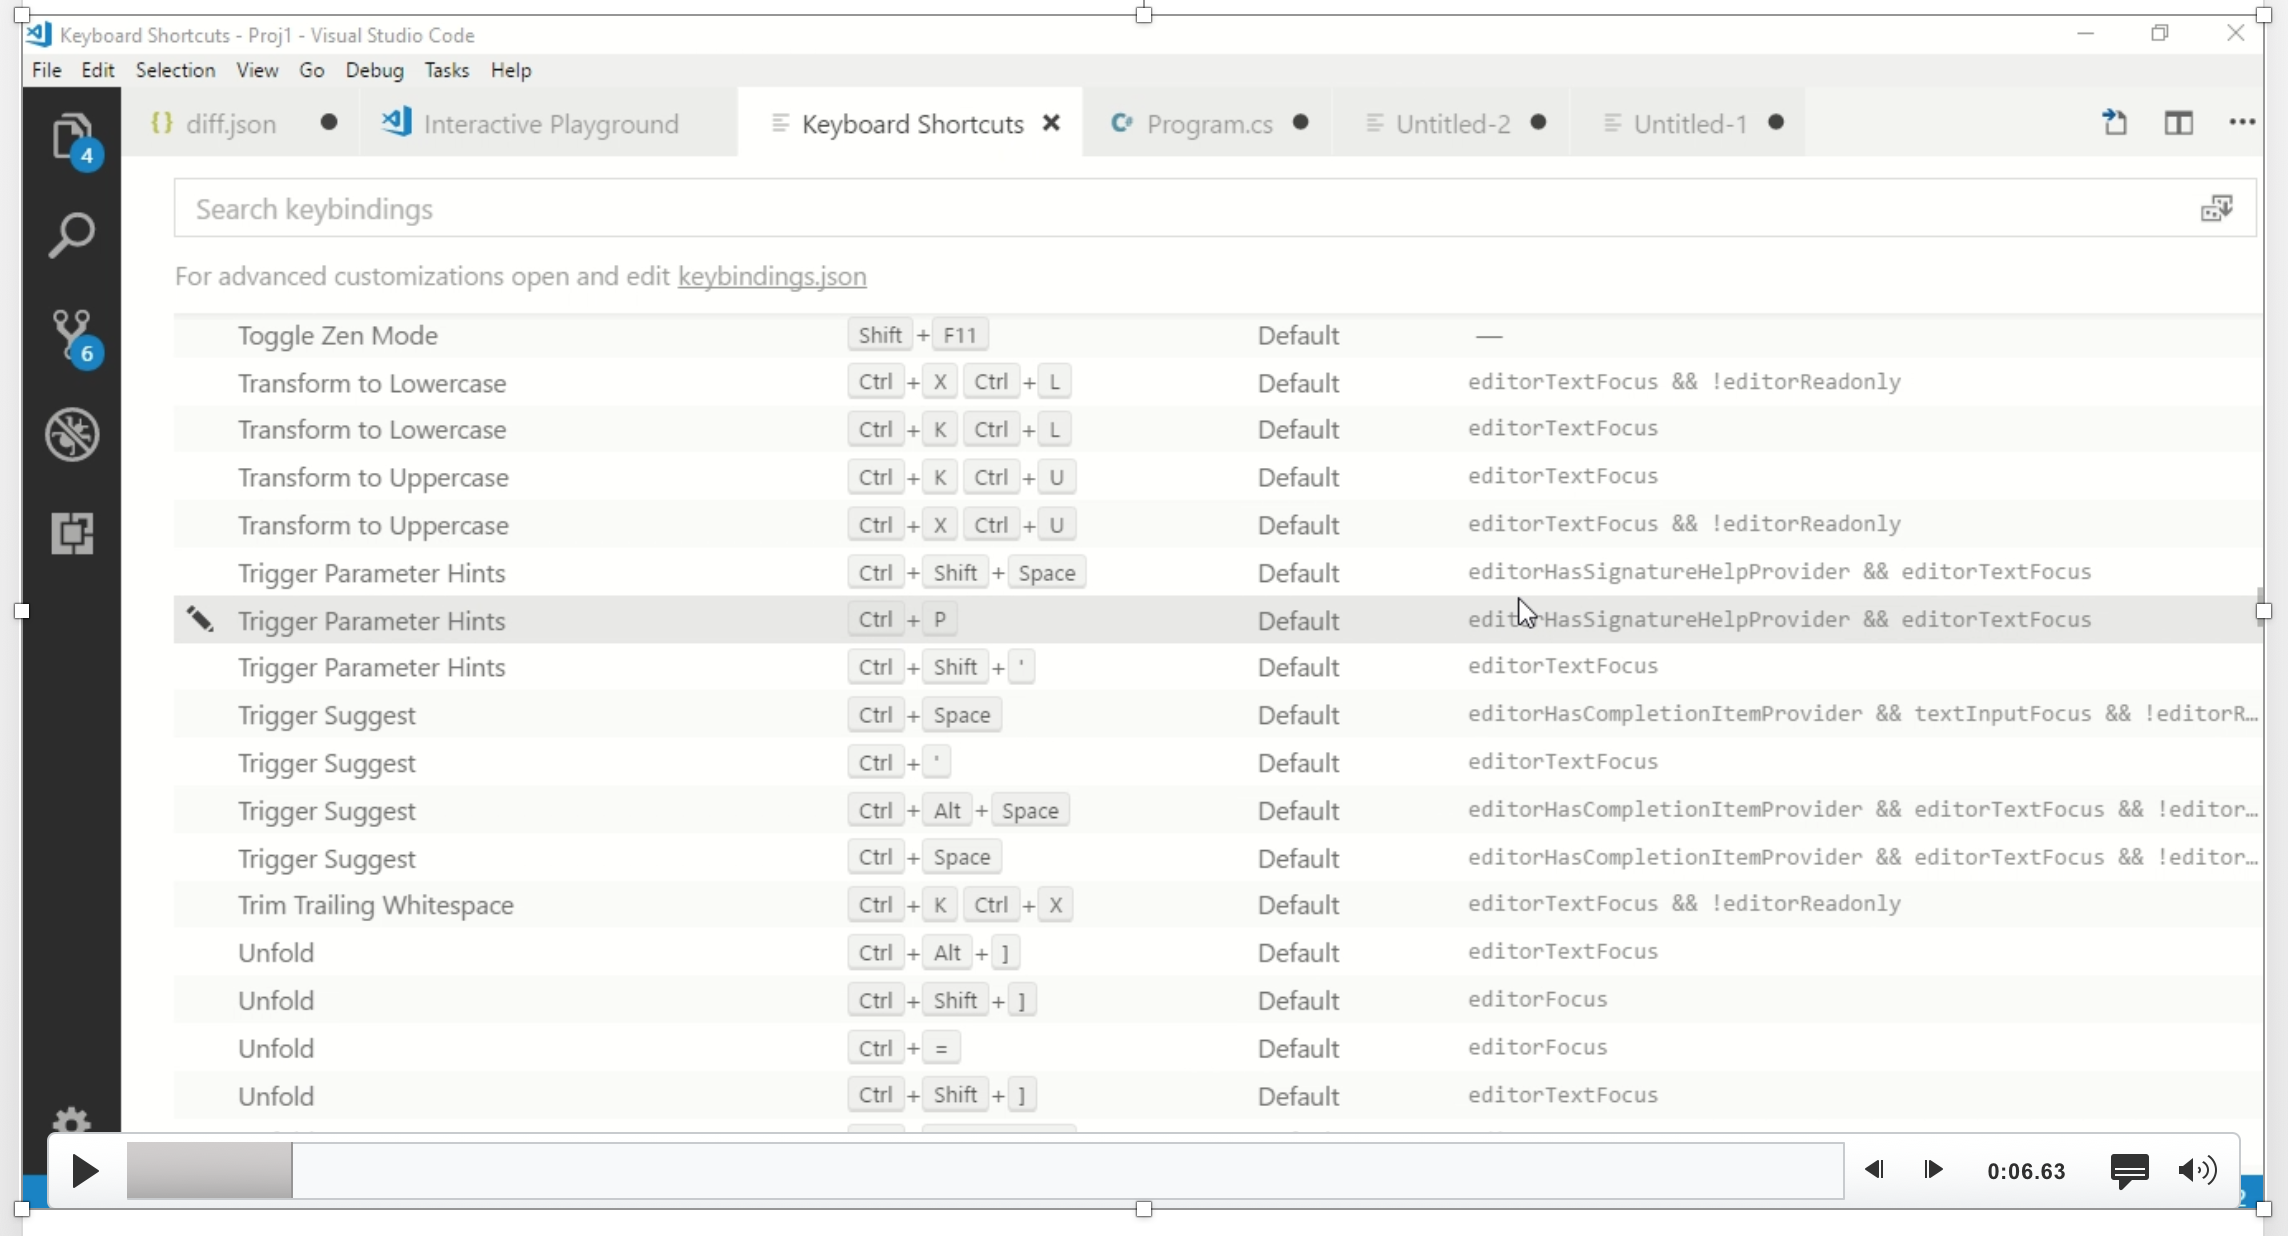Edit the highlighted Trigger Parameter Hints keybinding pencil
2288x1236 pixels.
tap(199, 620)
